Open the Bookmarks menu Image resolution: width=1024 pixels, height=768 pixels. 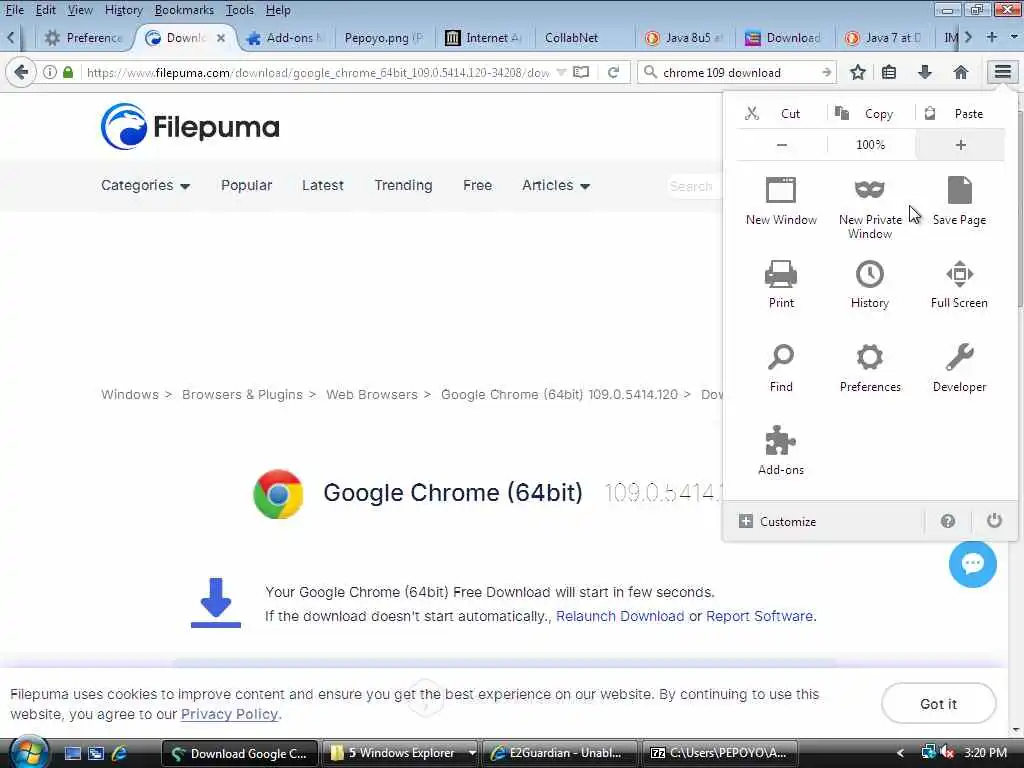[x=184, y=10]
